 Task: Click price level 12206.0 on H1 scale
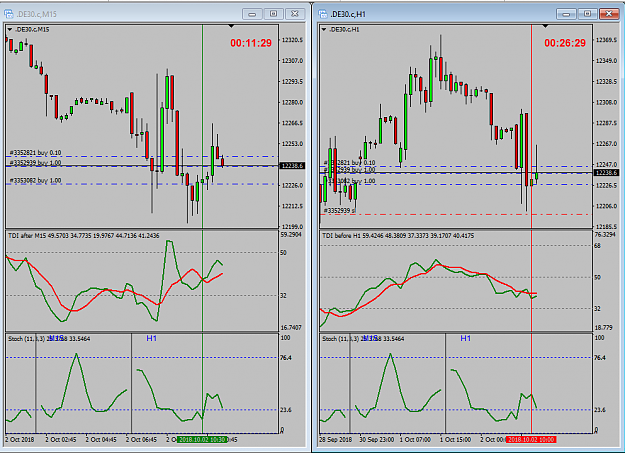(606, 207)
